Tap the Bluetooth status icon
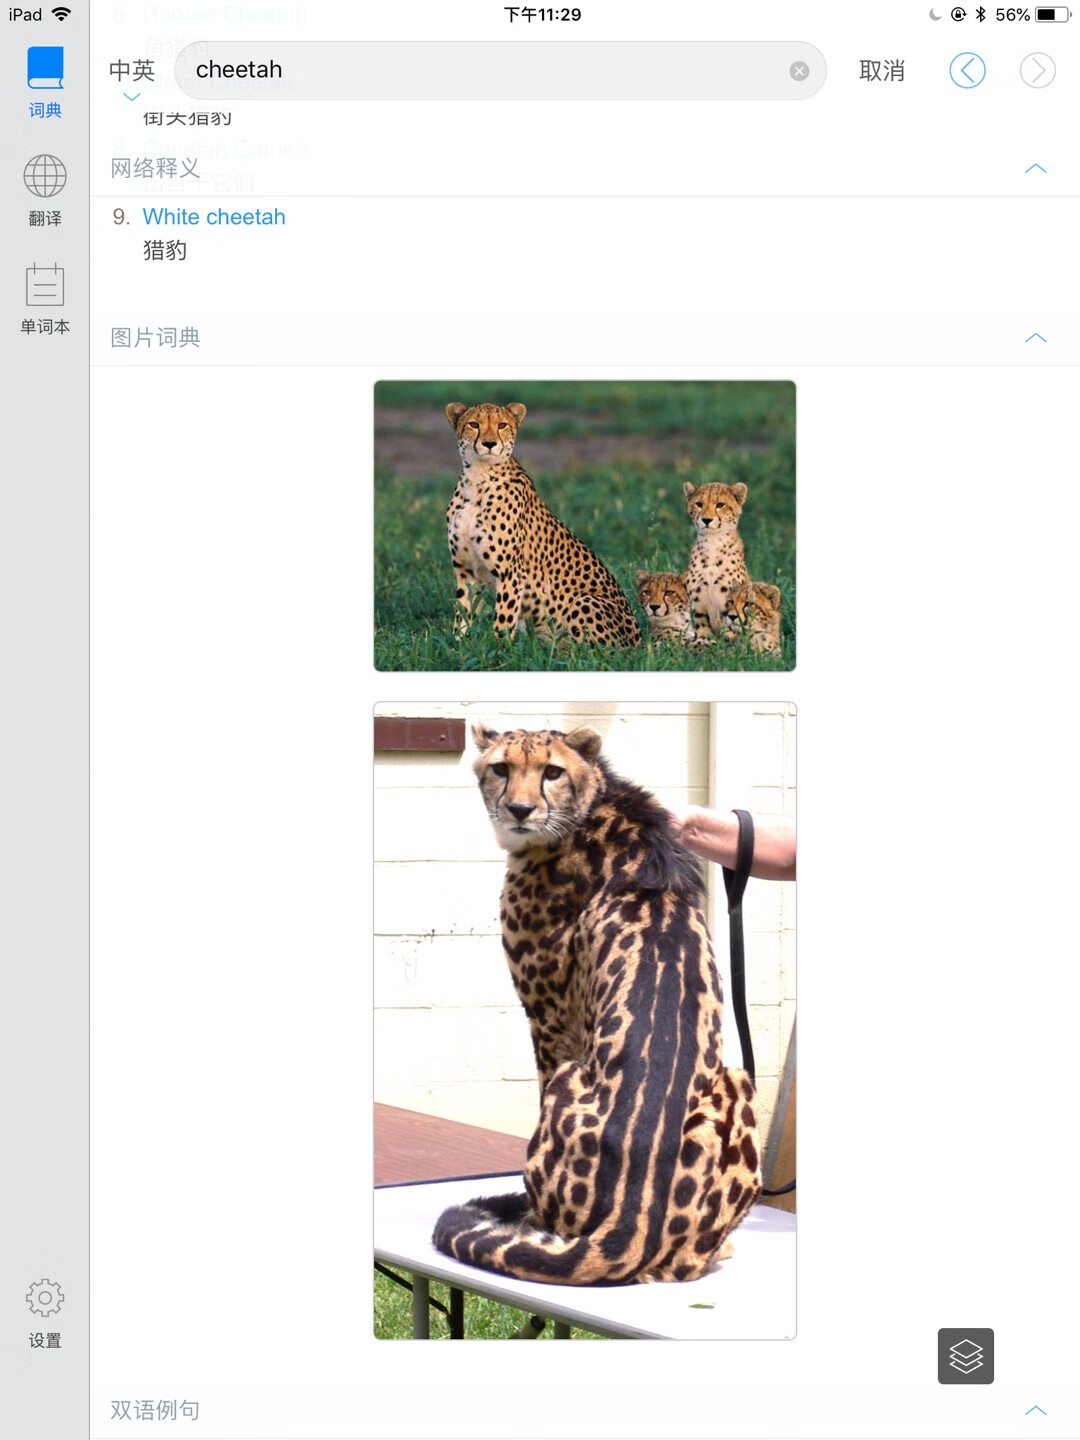1080x1440 pixels. tap(981, 14)
